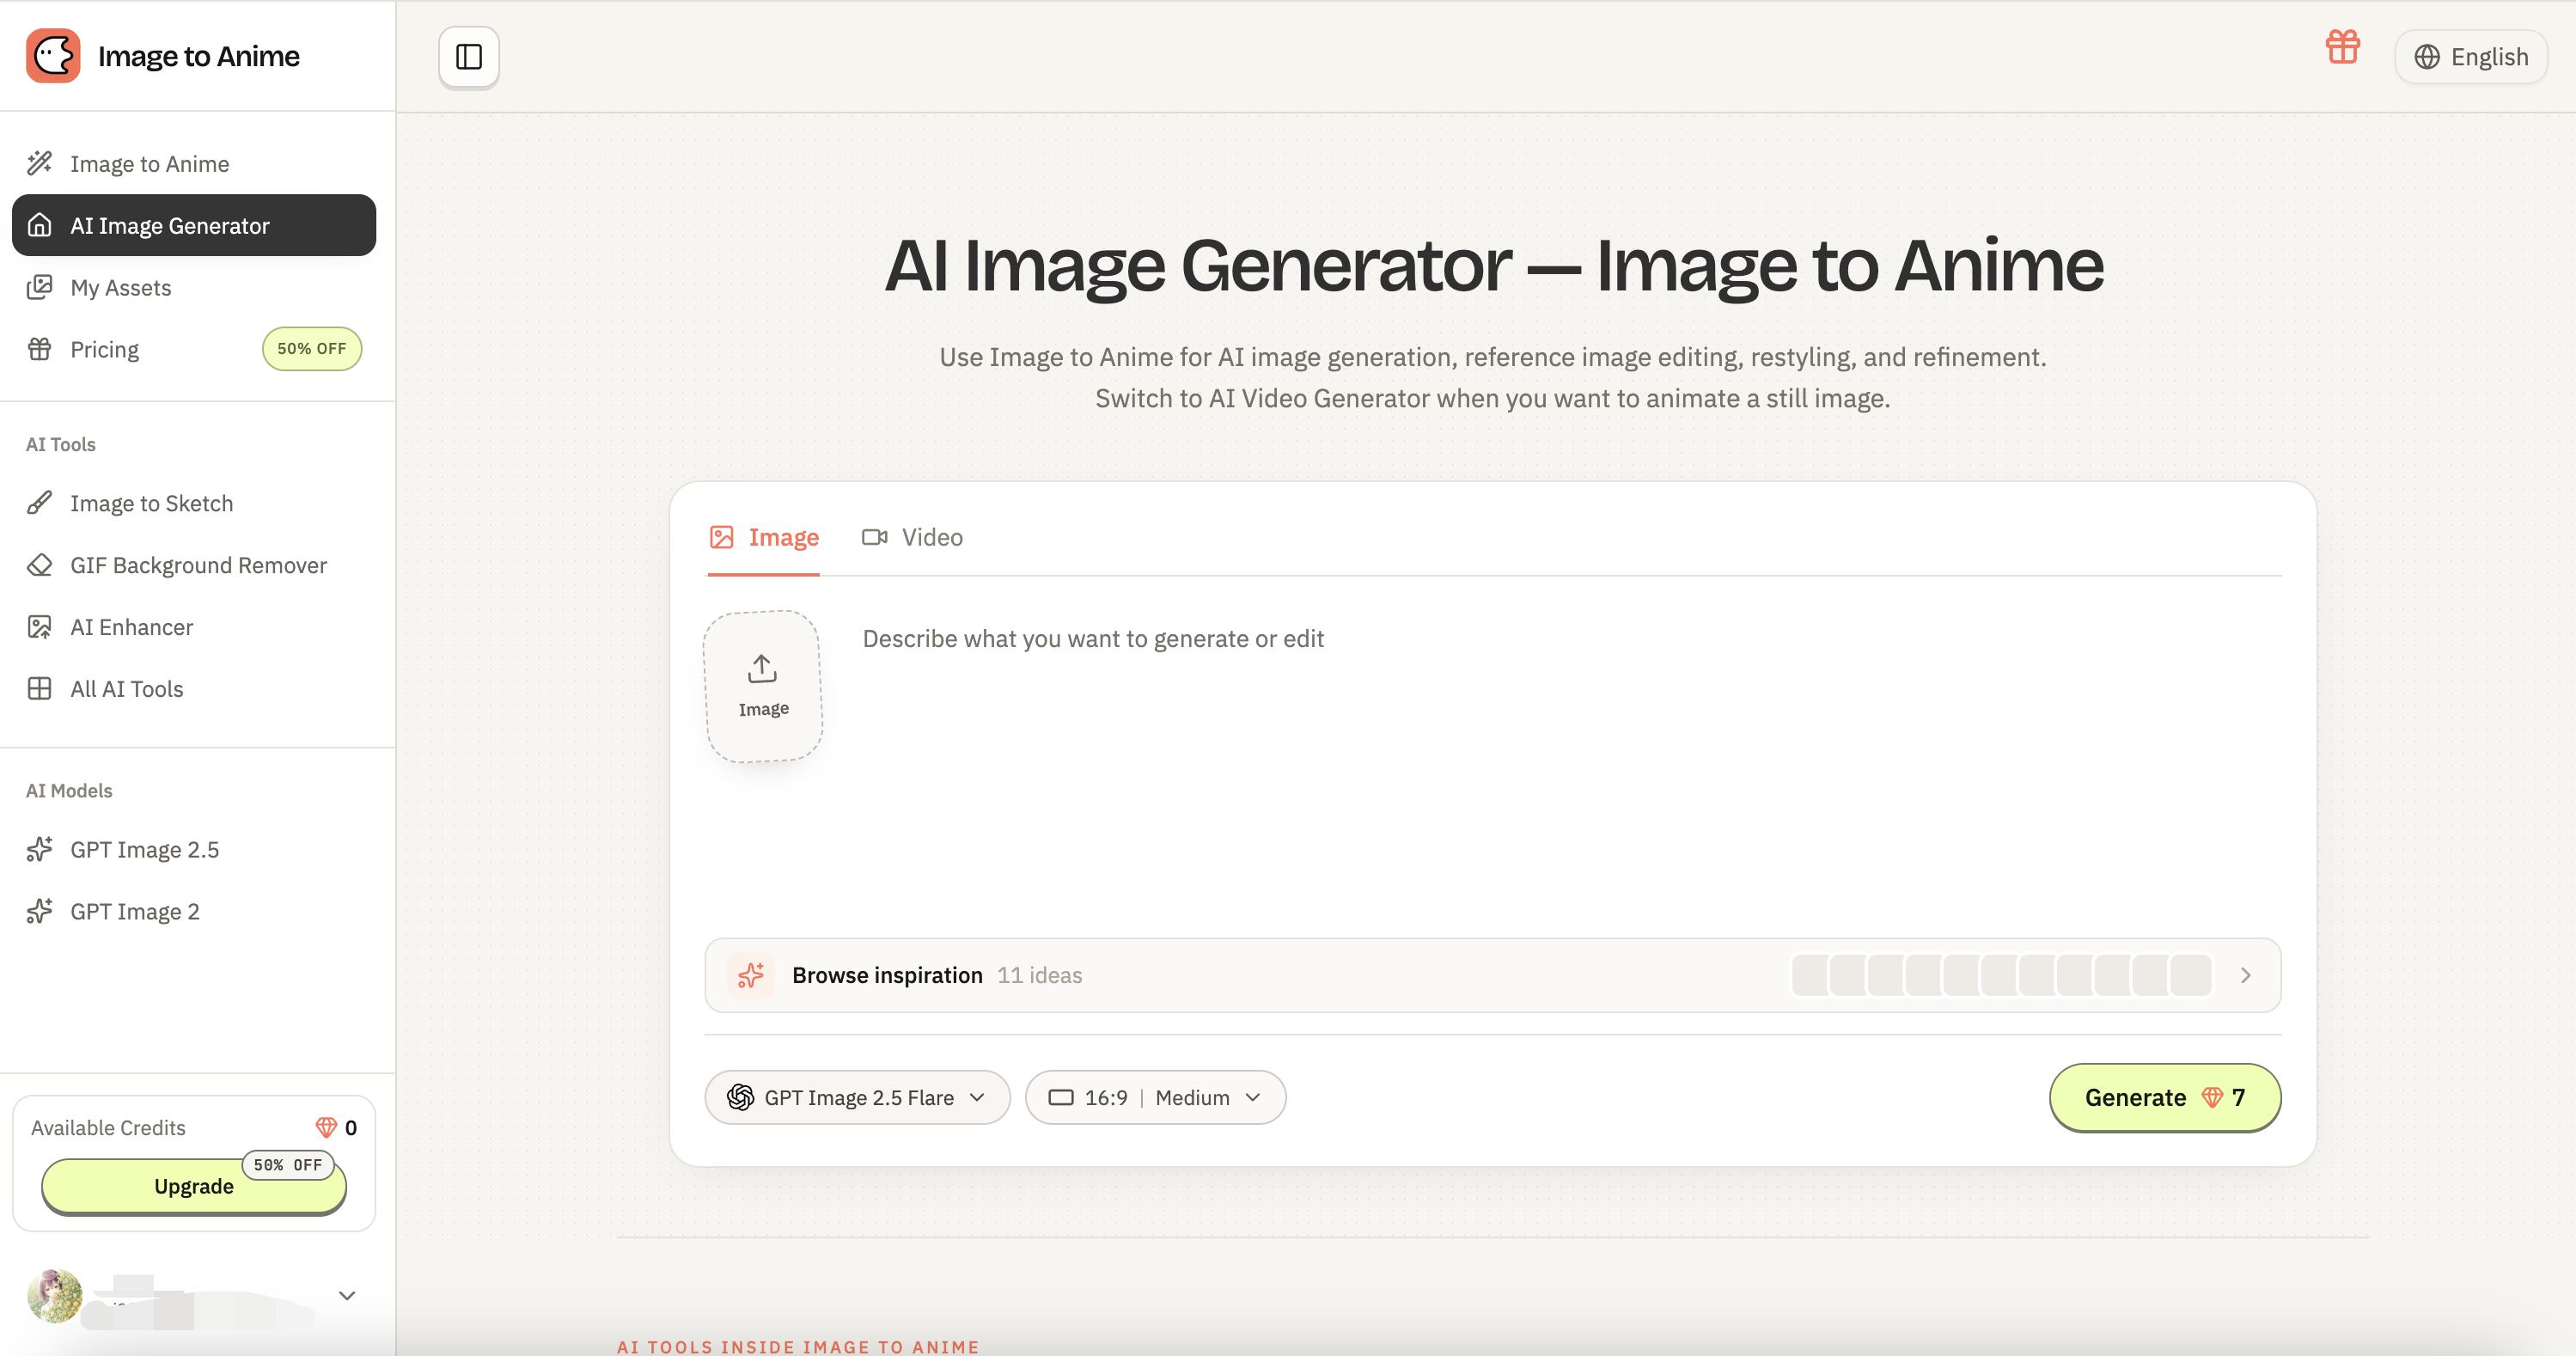Open the Pricing link
The width and height of the screenshot is (2576, 1356).
[104, 349]
